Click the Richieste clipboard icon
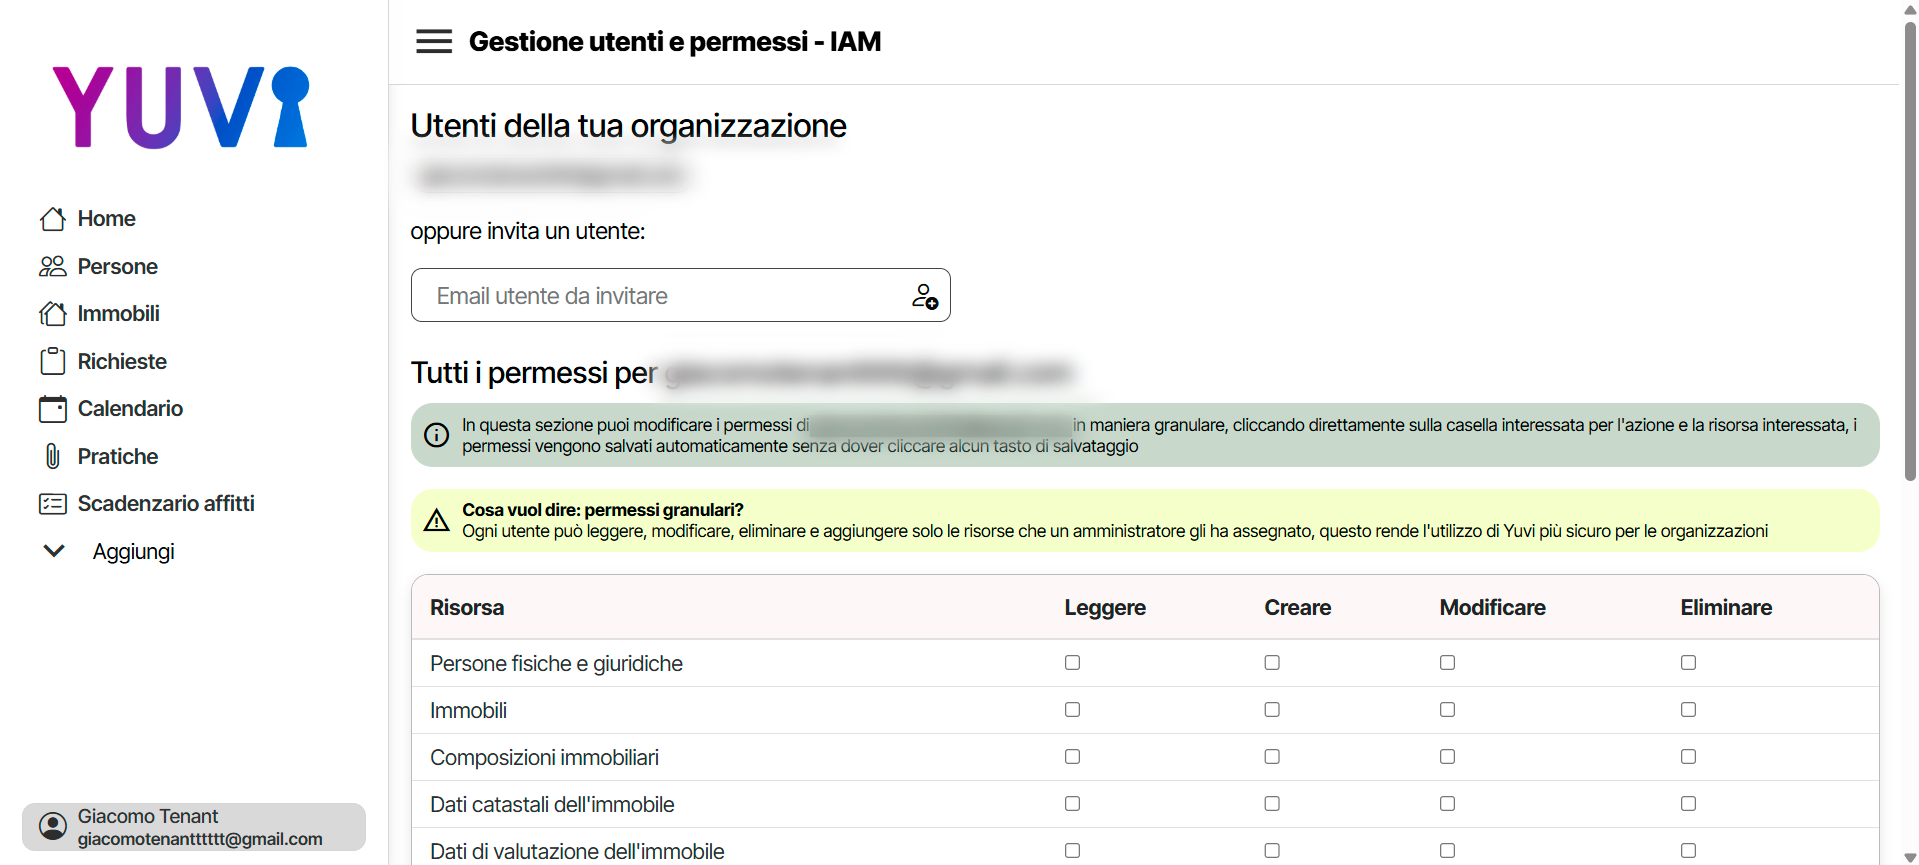 [53, 361]
